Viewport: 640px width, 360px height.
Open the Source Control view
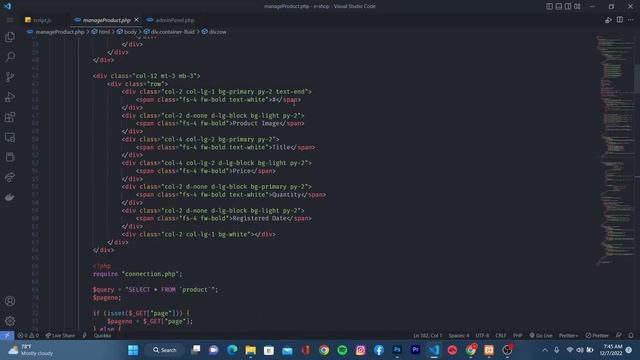point(10,77)
